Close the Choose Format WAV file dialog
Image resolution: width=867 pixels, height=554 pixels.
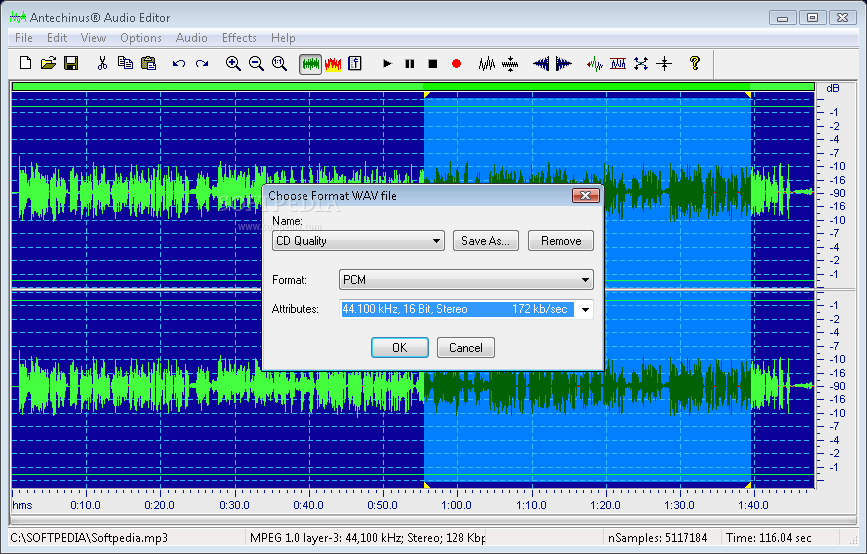pos(586,195)
